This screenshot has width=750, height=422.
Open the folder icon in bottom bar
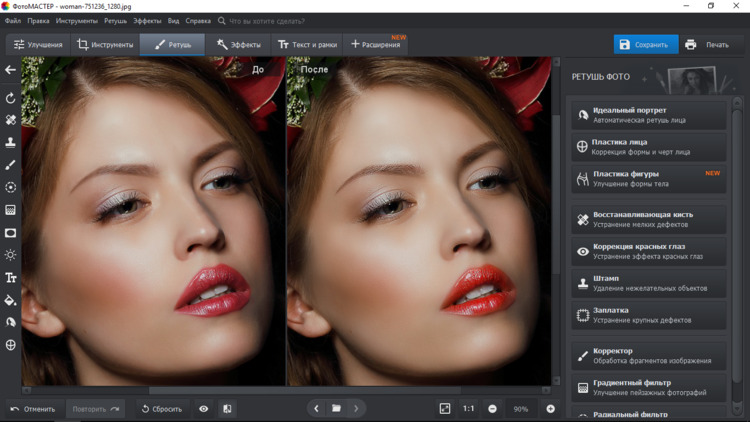point(336,409)
